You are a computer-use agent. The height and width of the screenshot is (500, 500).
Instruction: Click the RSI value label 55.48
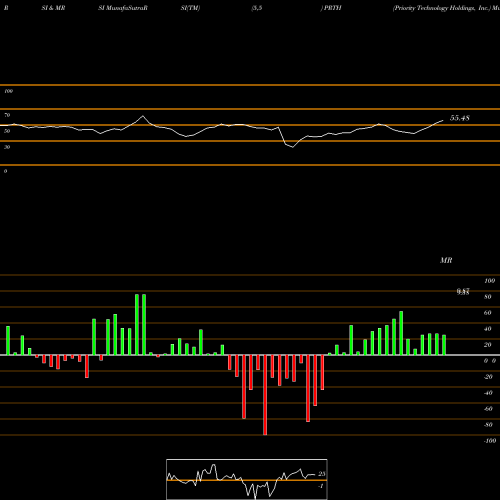pos(460,118)
